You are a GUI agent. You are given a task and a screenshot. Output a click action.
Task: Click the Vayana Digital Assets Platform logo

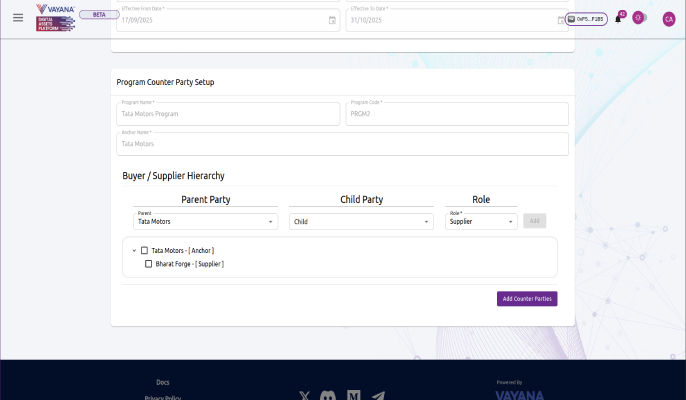coord(55,18)
